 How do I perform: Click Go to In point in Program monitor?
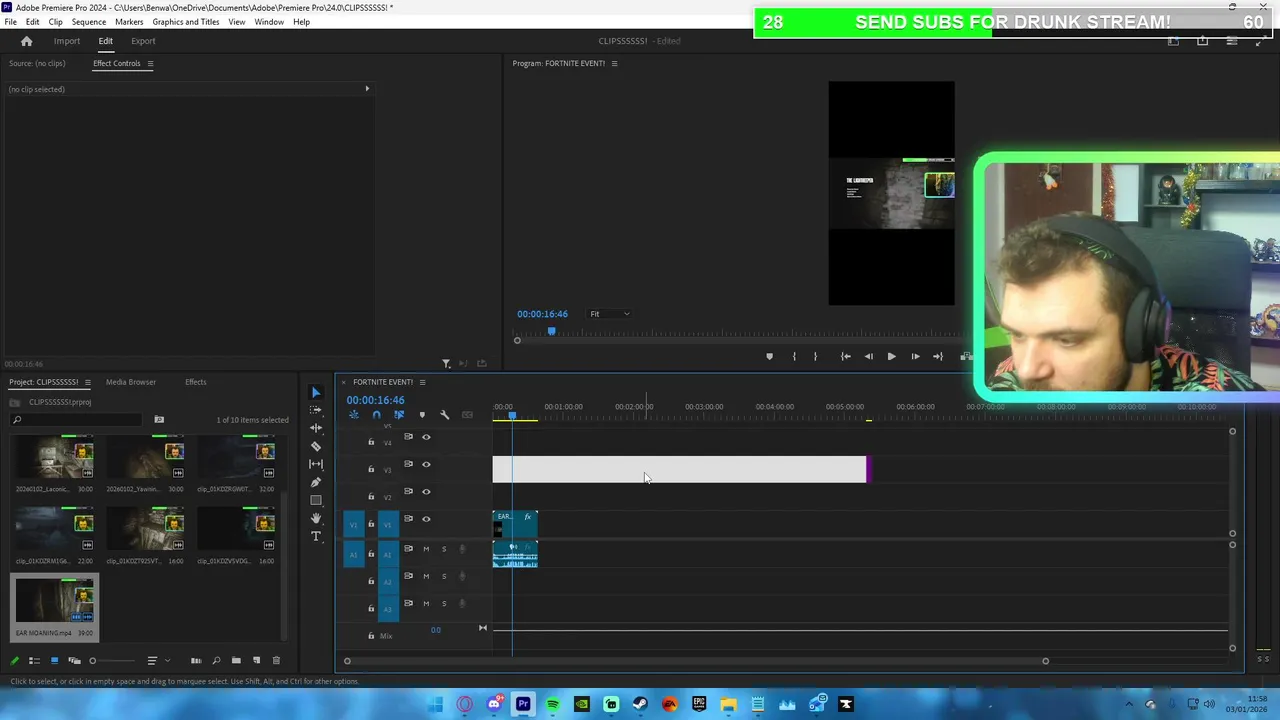point(845,356)
